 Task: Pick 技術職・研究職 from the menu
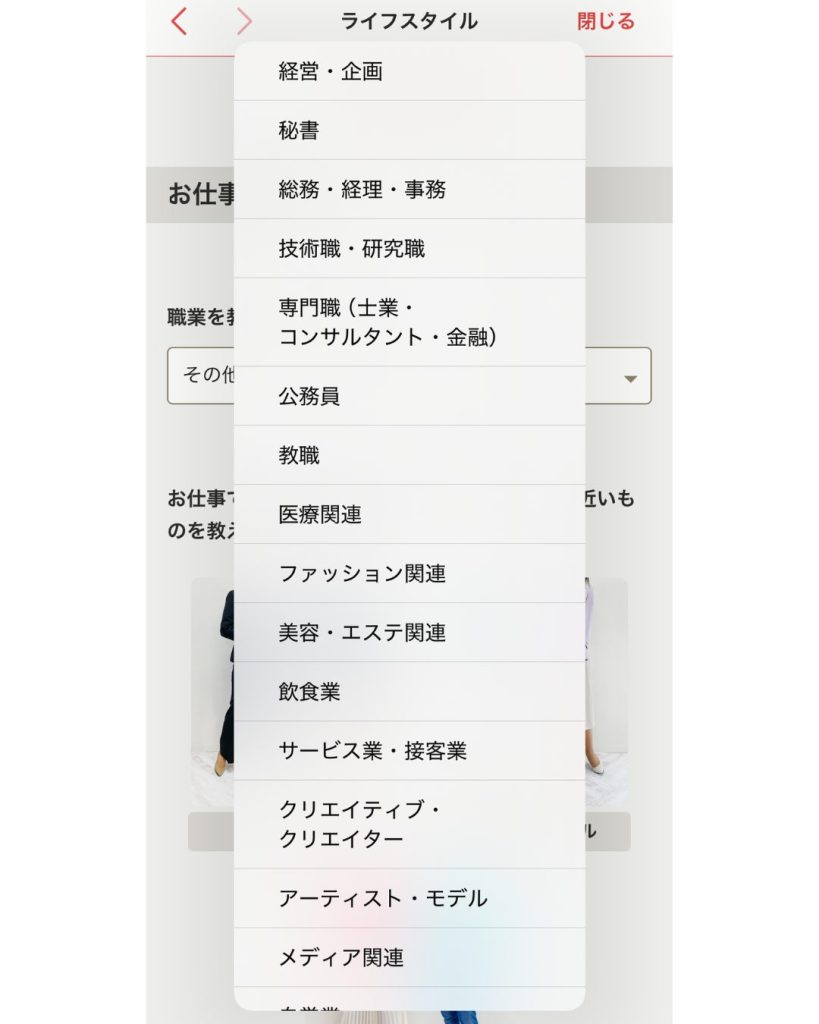(409, 248)
